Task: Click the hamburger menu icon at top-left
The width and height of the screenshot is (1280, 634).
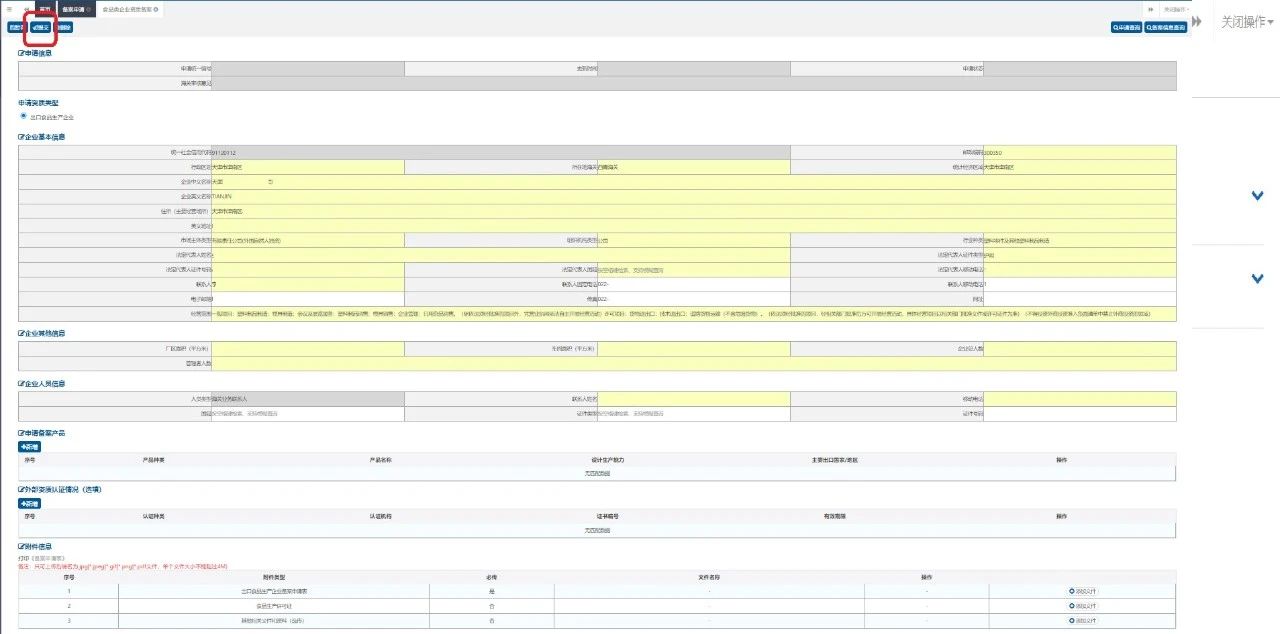Action: tap(9, 9)
